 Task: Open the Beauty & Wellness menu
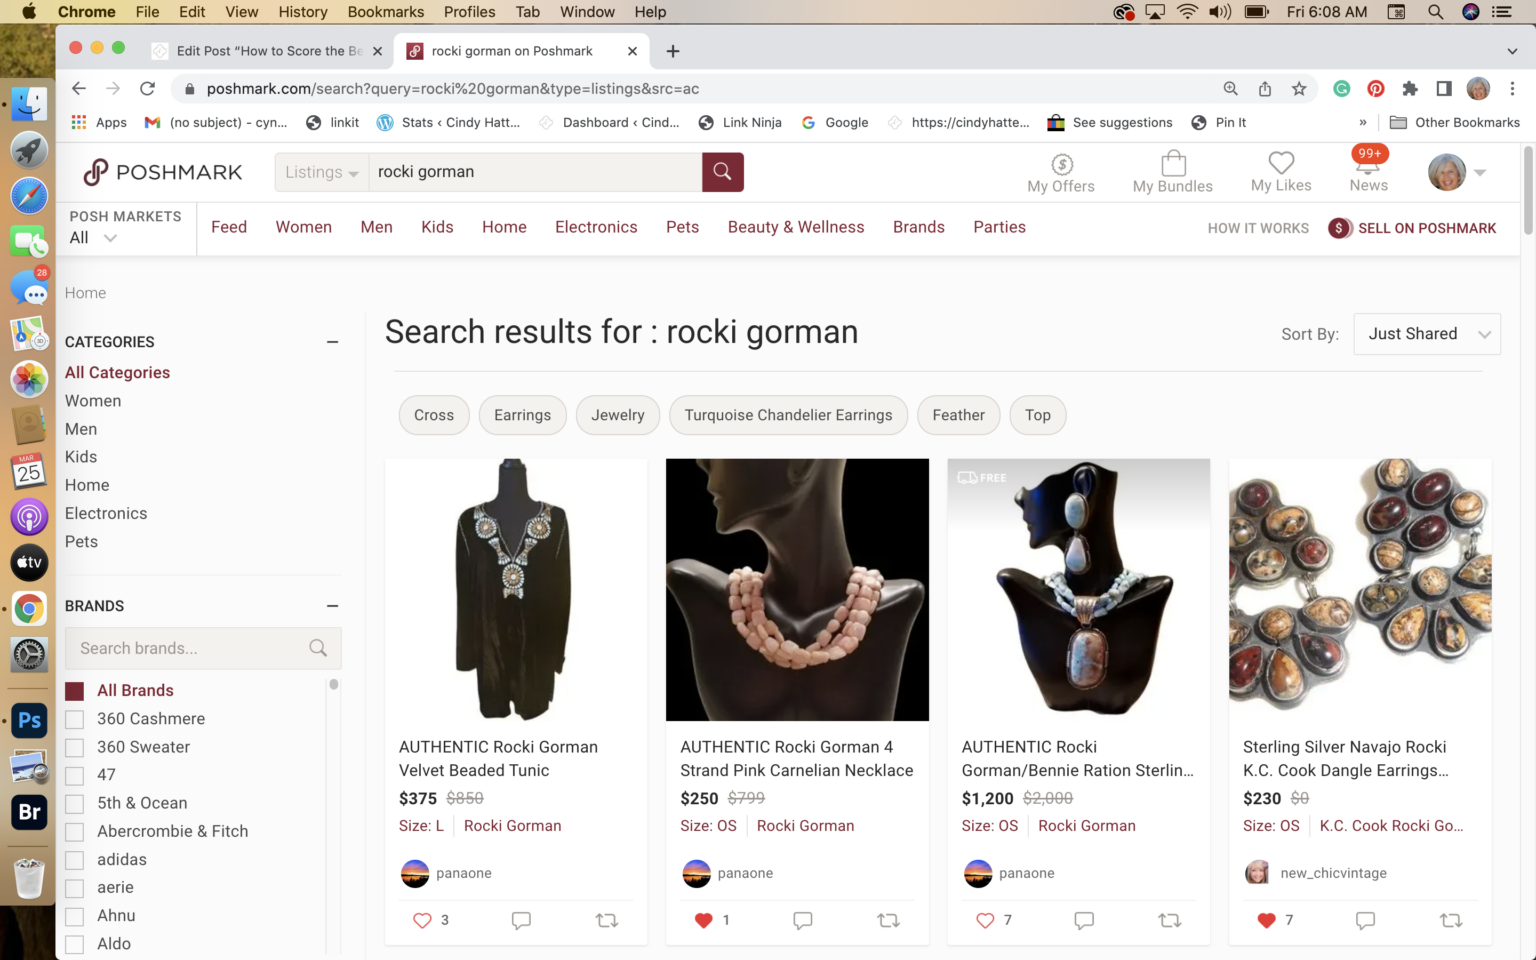[796, 227]
